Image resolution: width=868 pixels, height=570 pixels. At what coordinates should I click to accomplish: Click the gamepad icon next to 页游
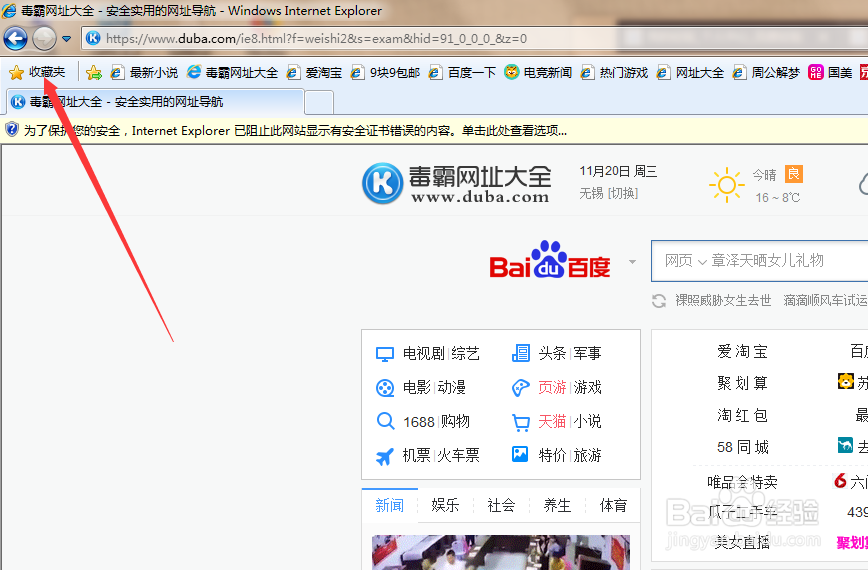520,388
